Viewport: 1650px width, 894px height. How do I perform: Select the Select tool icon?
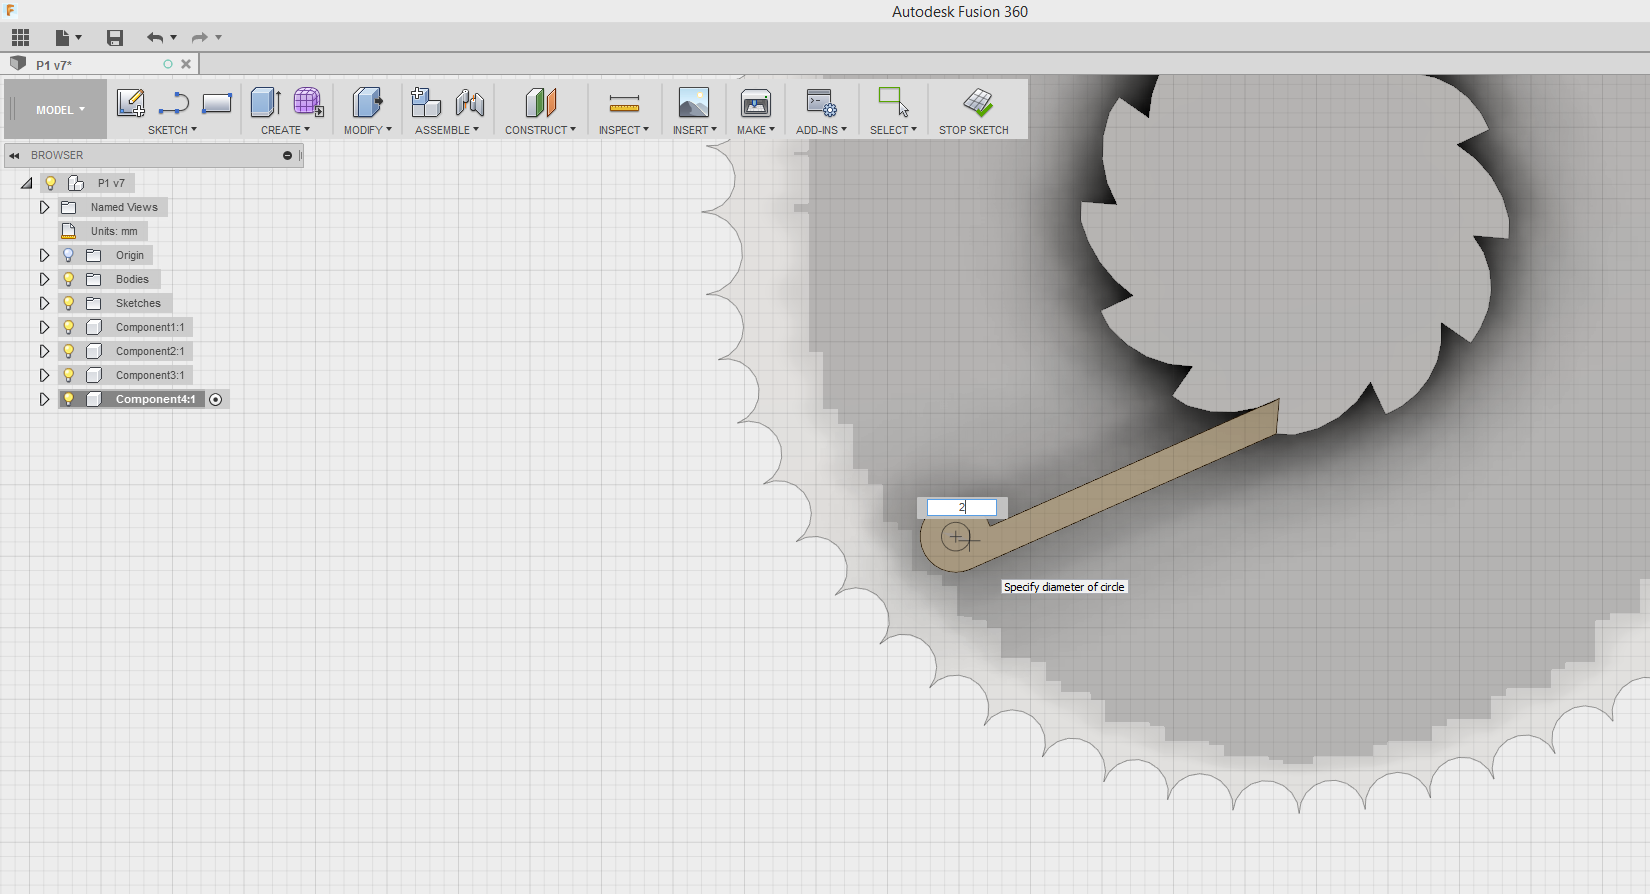click(893, 103)
